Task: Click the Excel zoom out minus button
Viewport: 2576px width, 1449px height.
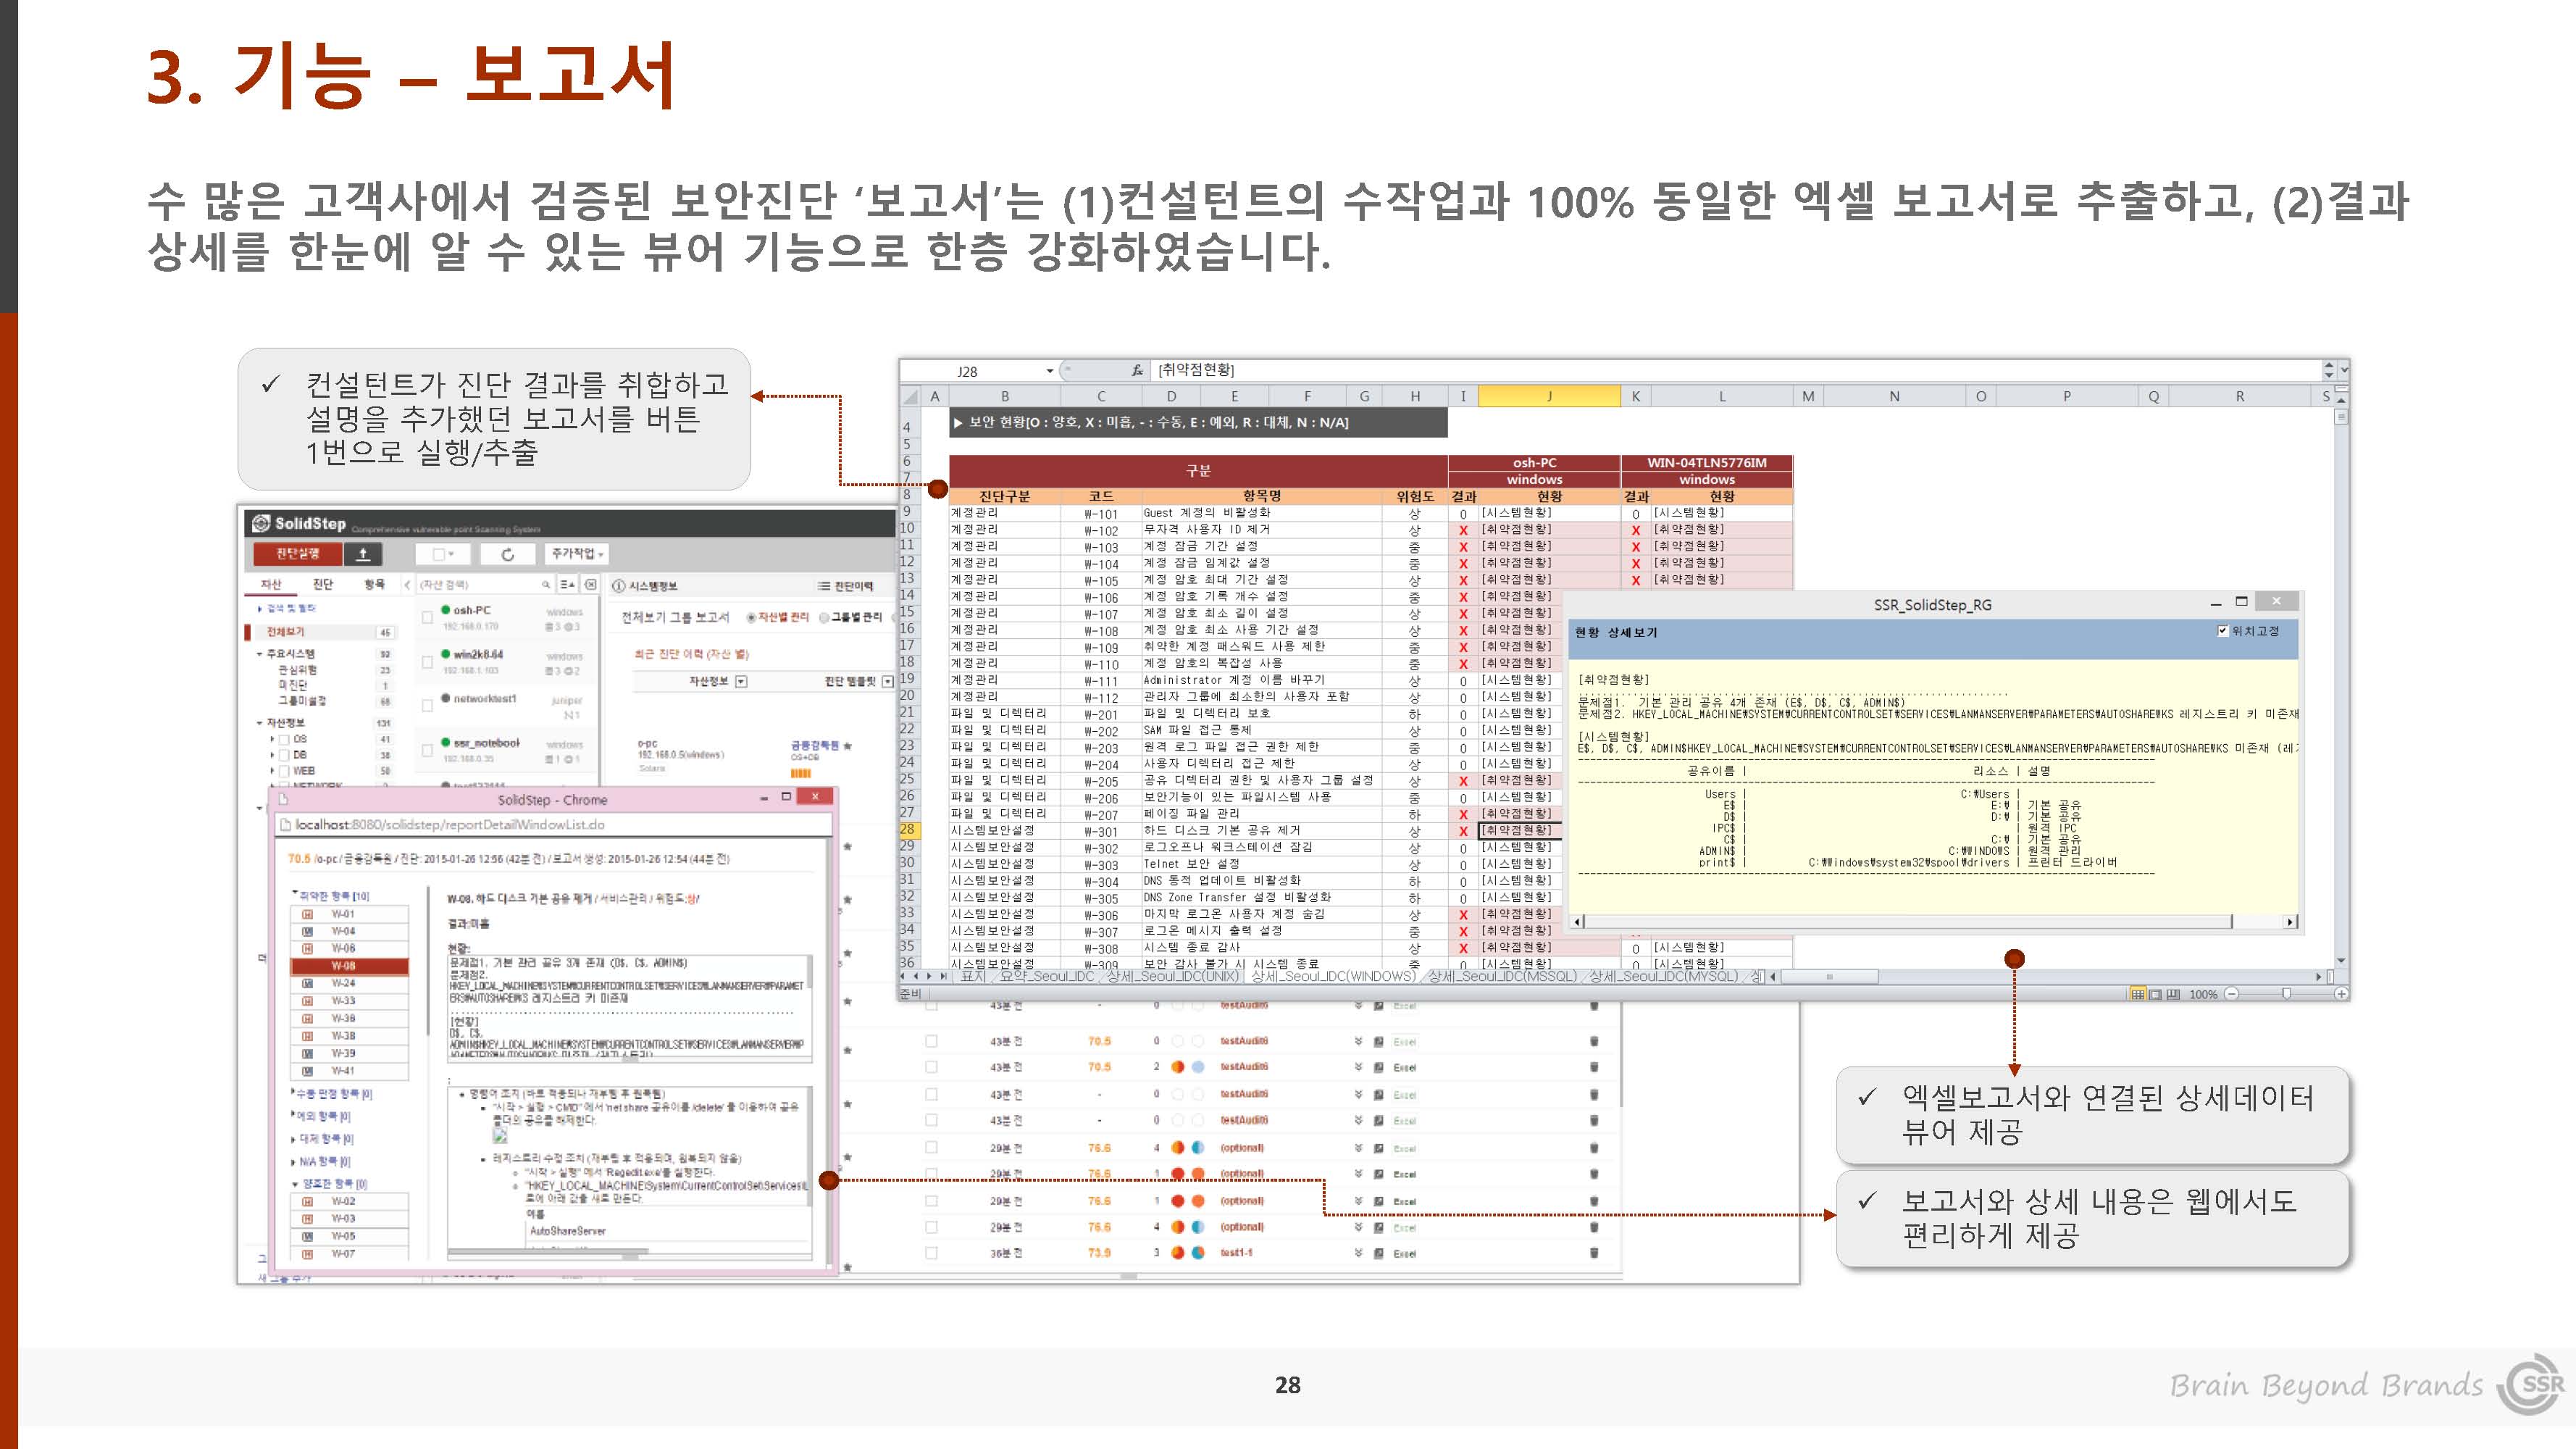Action: pyautogui.click(x=2231, y=995)
